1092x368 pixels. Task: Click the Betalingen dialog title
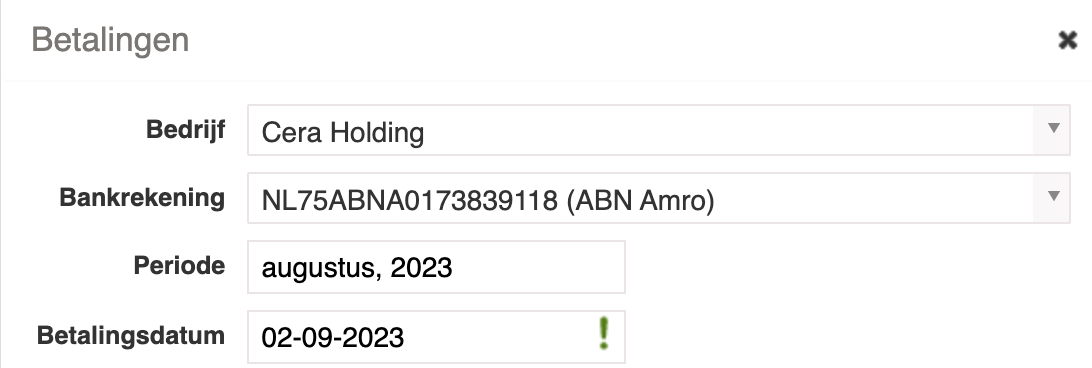coord(110,40)
